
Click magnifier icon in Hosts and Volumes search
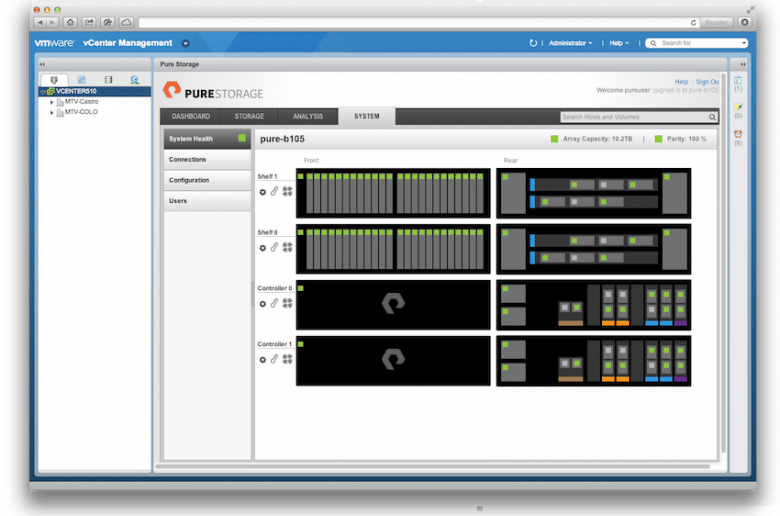(712, 117)
